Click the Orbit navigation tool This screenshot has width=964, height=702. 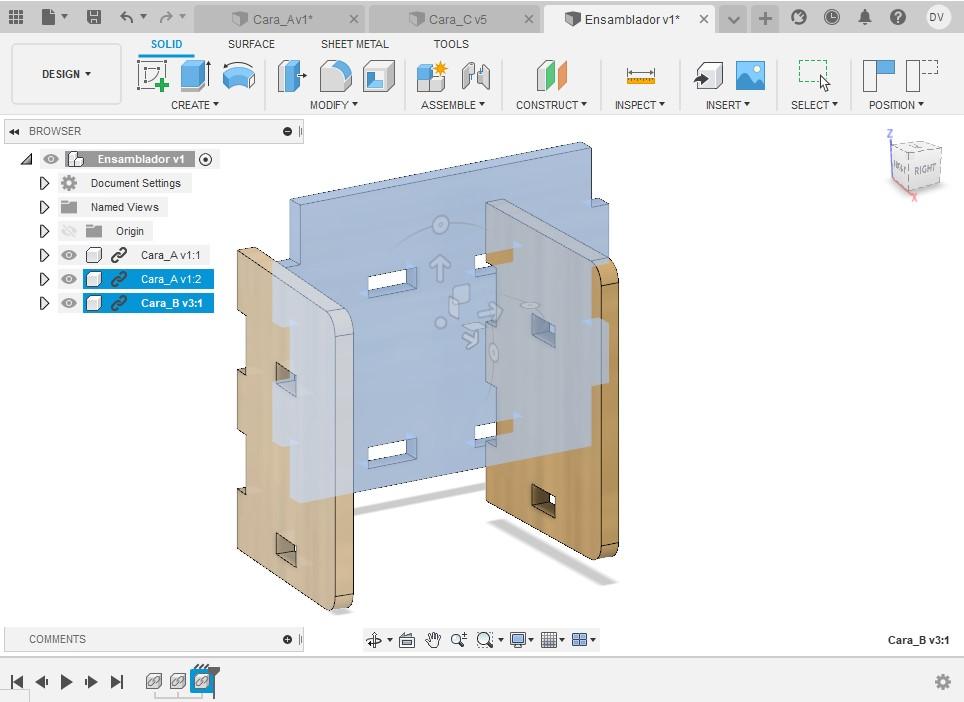pos(374,640)
